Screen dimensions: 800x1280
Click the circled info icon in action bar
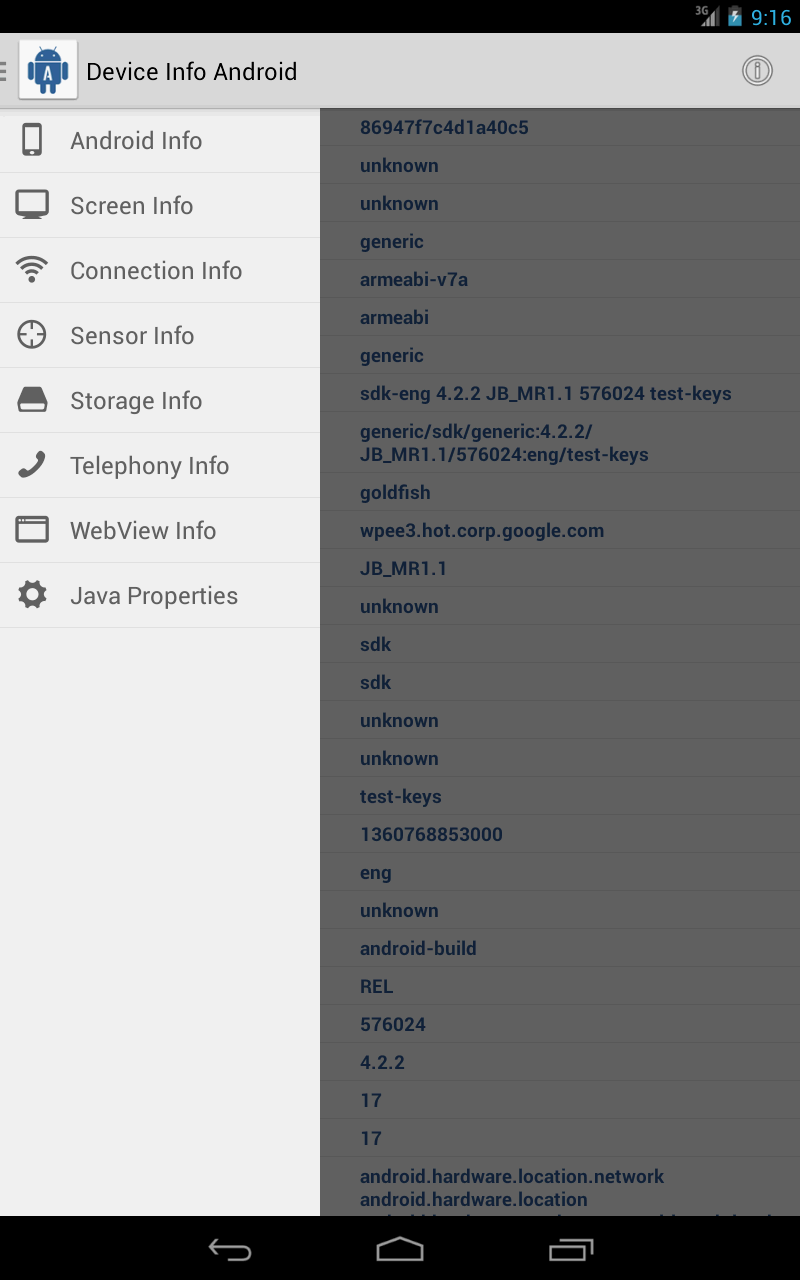(757, 70)
